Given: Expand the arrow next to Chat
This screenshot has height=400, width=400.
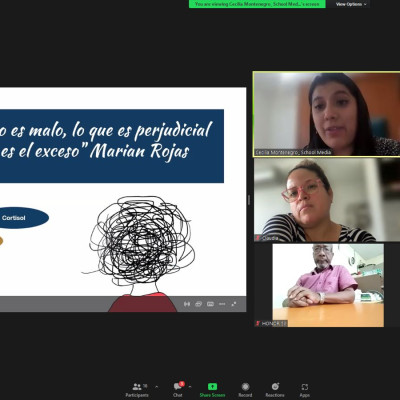Looking at the screenshot, I should [190, 387].
